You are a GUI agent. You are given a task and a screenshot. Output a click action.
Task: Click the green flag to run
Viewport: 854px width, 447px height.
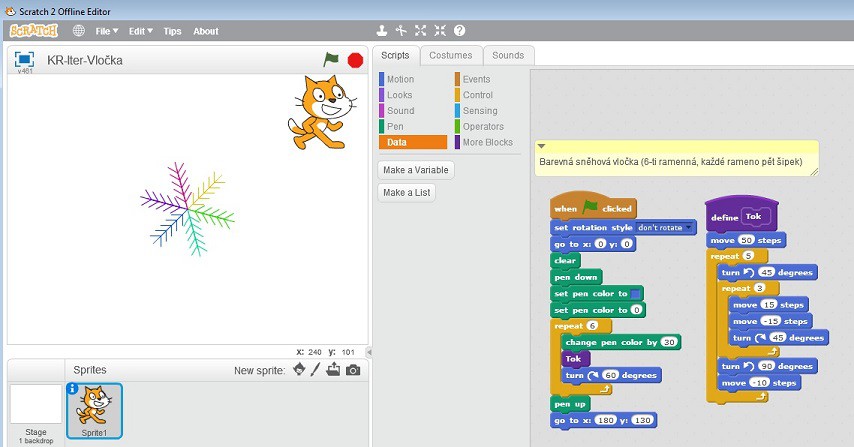tap(331, 59)
